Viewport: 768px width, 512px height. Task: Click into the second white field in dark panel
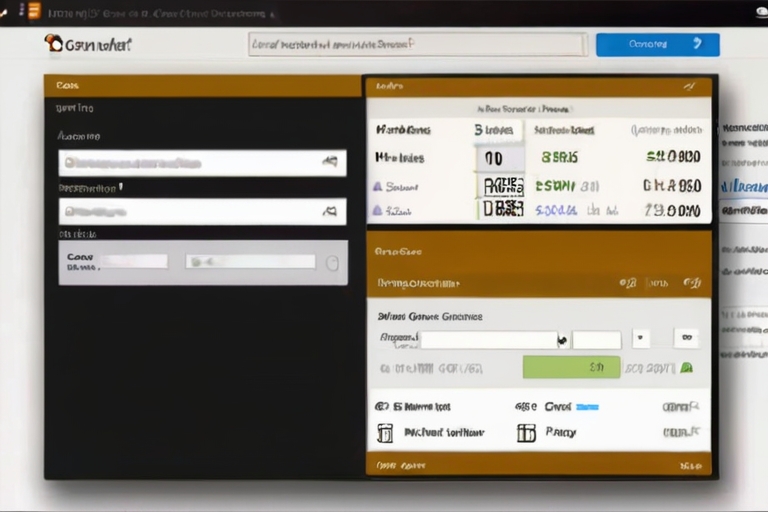(202, 212)
